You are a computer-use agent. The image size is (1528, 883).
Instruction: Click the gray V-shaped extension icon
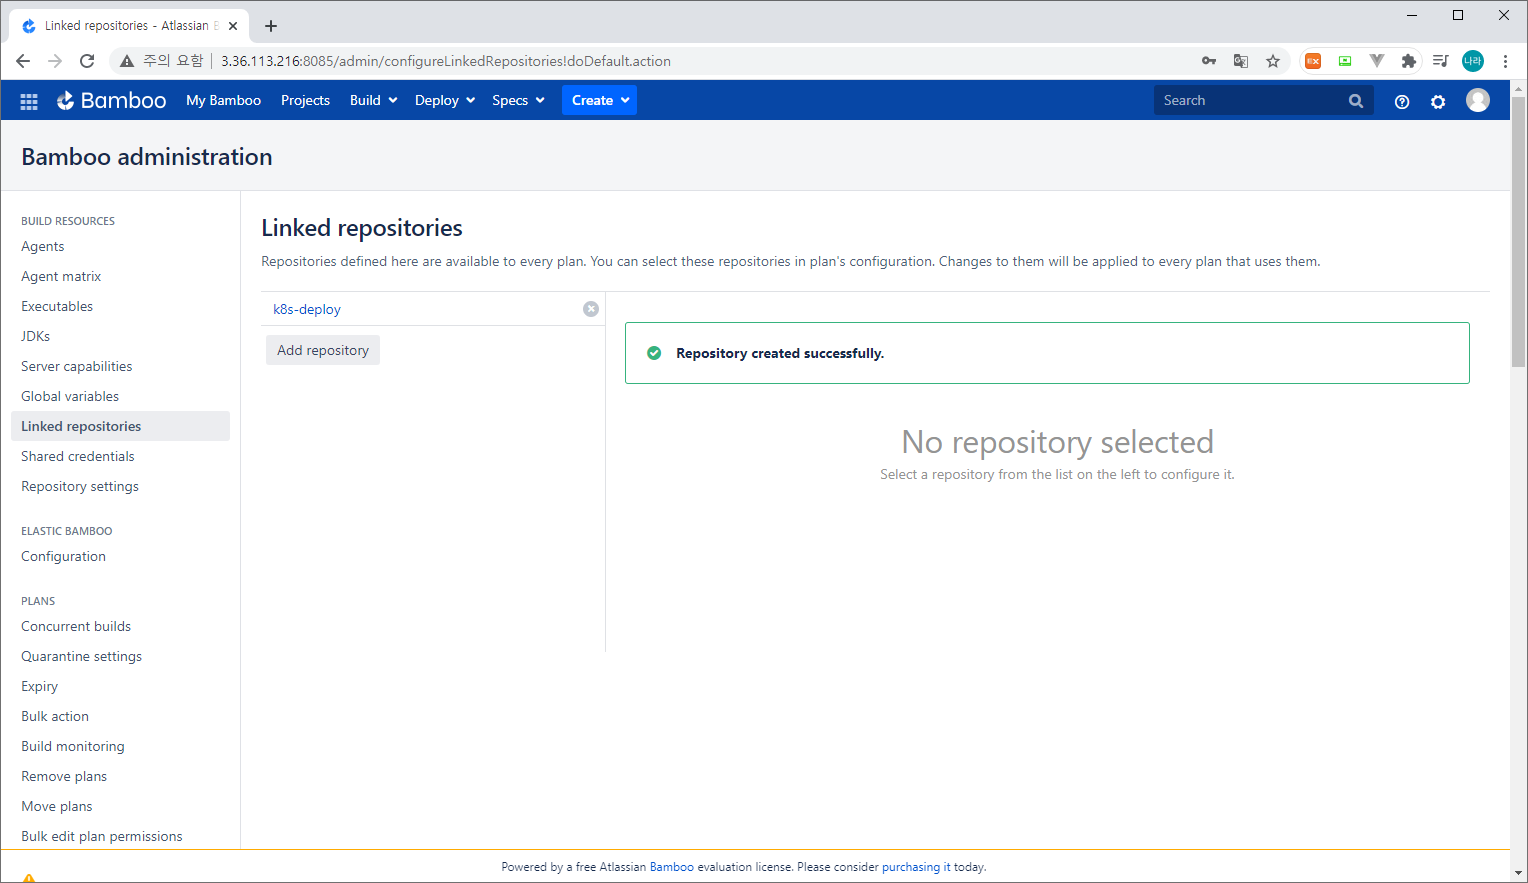pyautogui.click(x=1377, y=61)
